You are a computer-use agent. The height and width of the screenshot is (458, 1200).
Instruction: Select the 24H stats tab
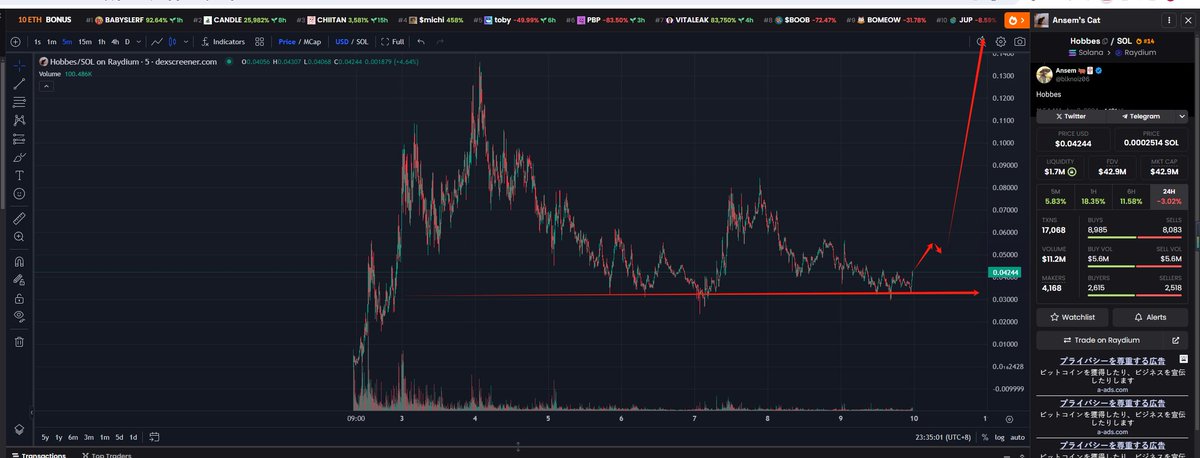coord(1170,196)
